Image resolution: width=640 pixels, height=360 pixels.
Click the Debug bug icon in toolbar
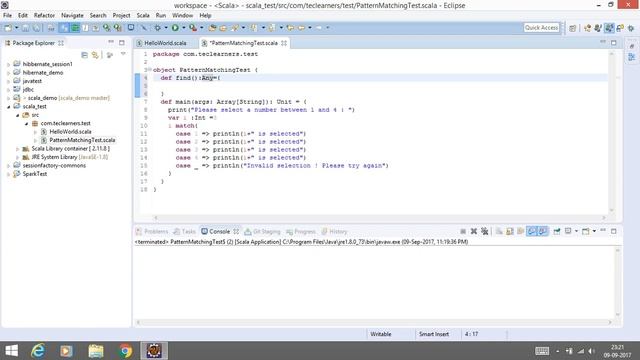[157, 28]
